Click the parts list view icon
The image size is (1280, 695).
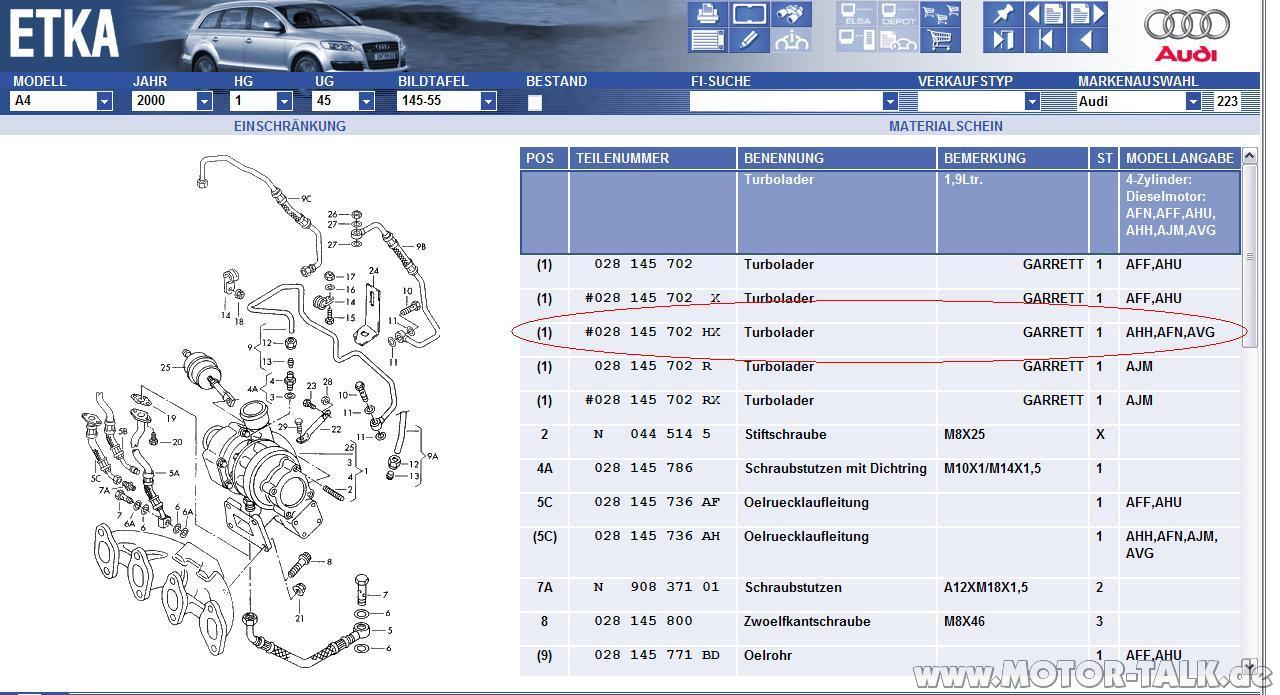706,41
